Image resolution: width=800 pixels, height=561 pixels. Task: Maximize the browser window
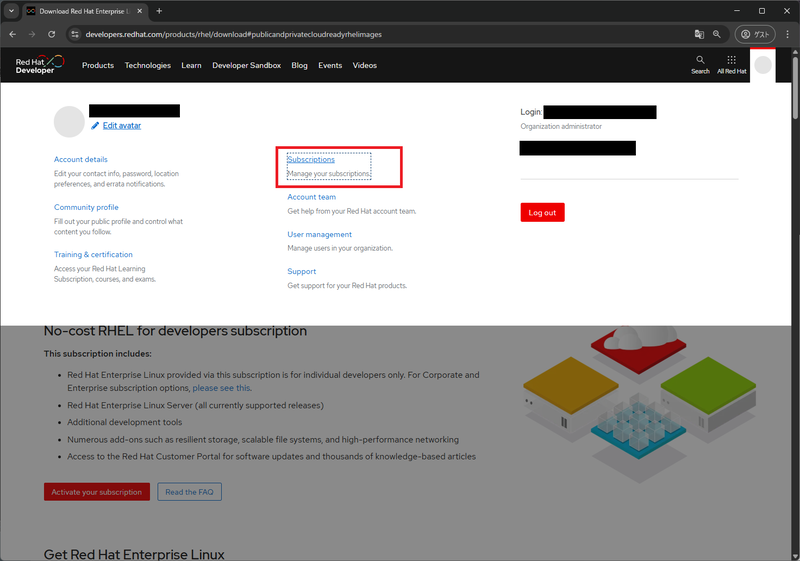pos(762,11)
